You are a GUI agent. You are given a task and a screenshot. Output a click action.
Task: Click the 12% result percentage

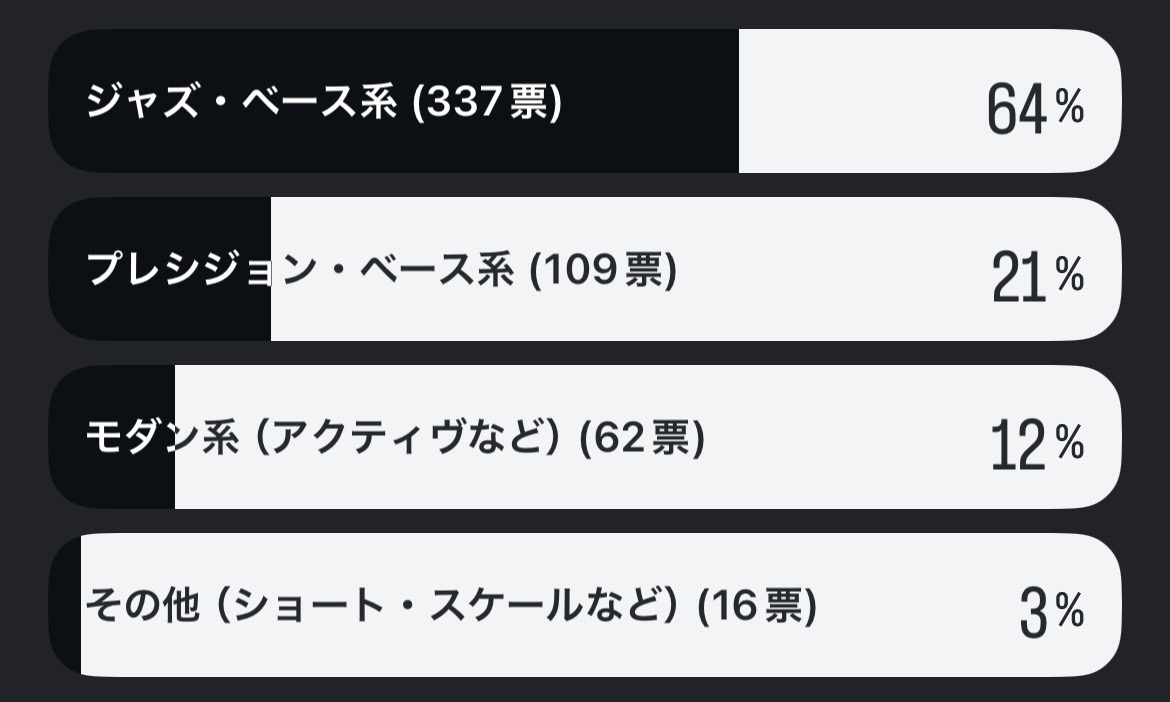(1036, 444)
